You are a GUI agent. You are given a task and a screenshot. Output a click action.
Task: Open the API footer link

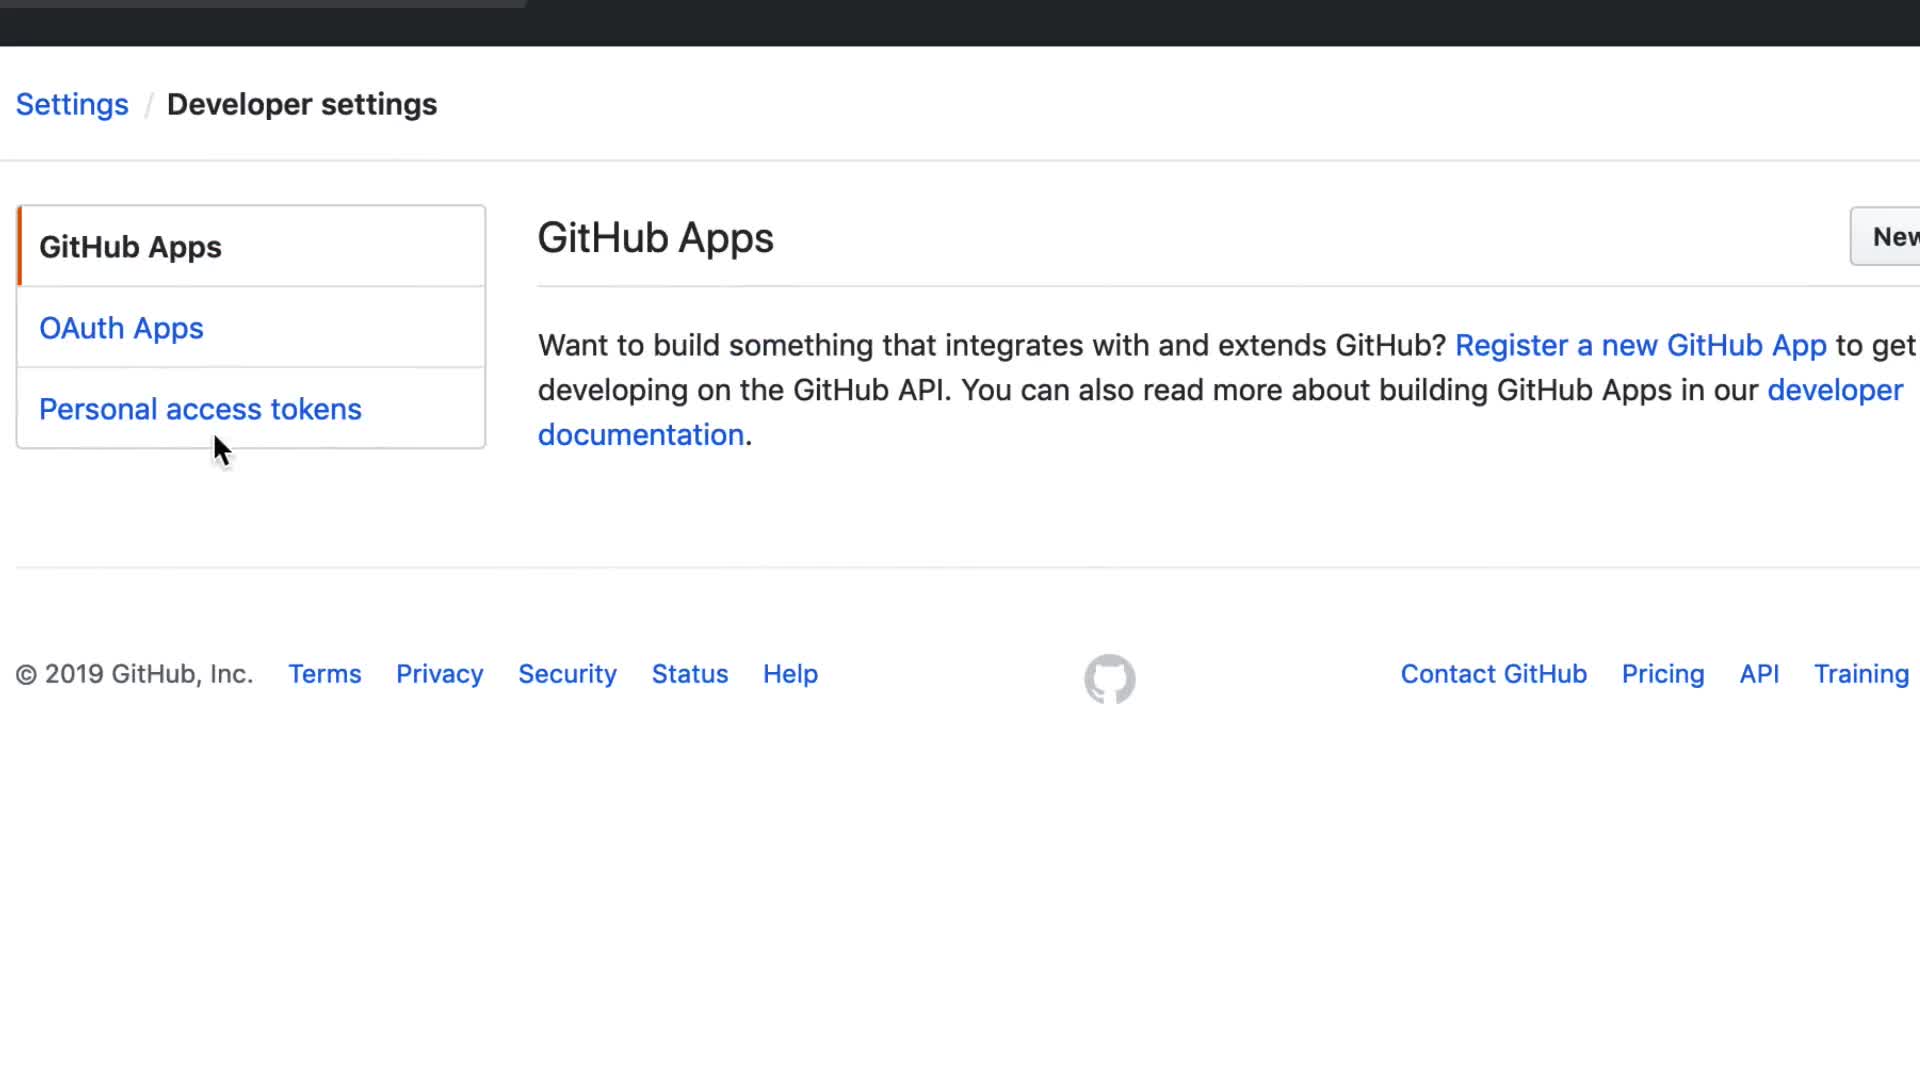point(1758,674)
